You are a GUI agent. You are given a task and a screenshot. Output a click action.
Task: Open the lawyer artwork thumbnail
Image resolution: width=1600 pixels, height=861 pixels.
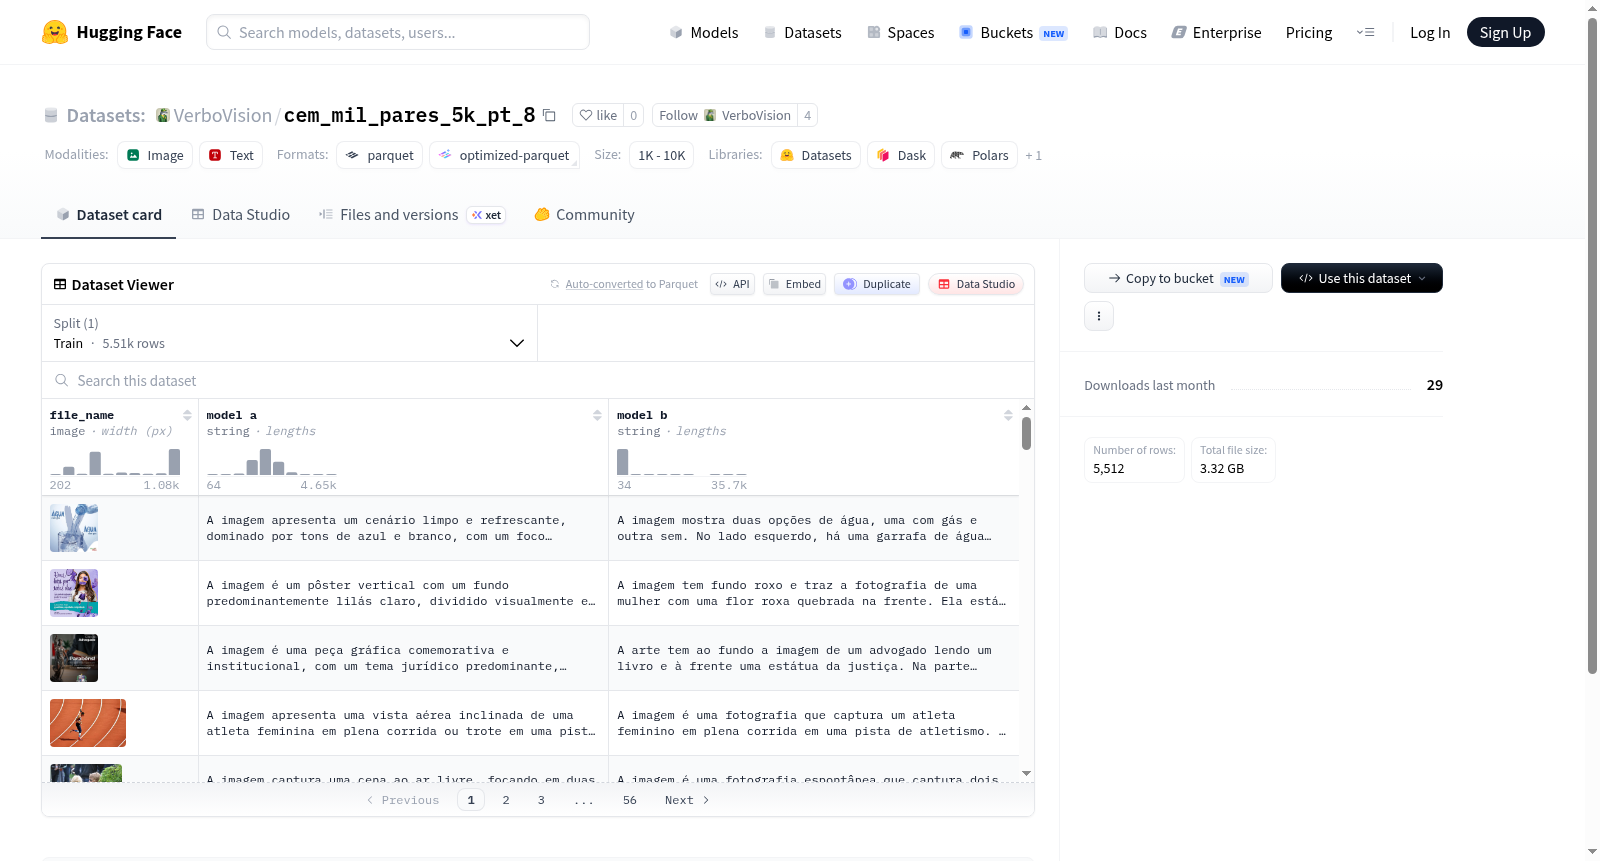tap(74, 658)
